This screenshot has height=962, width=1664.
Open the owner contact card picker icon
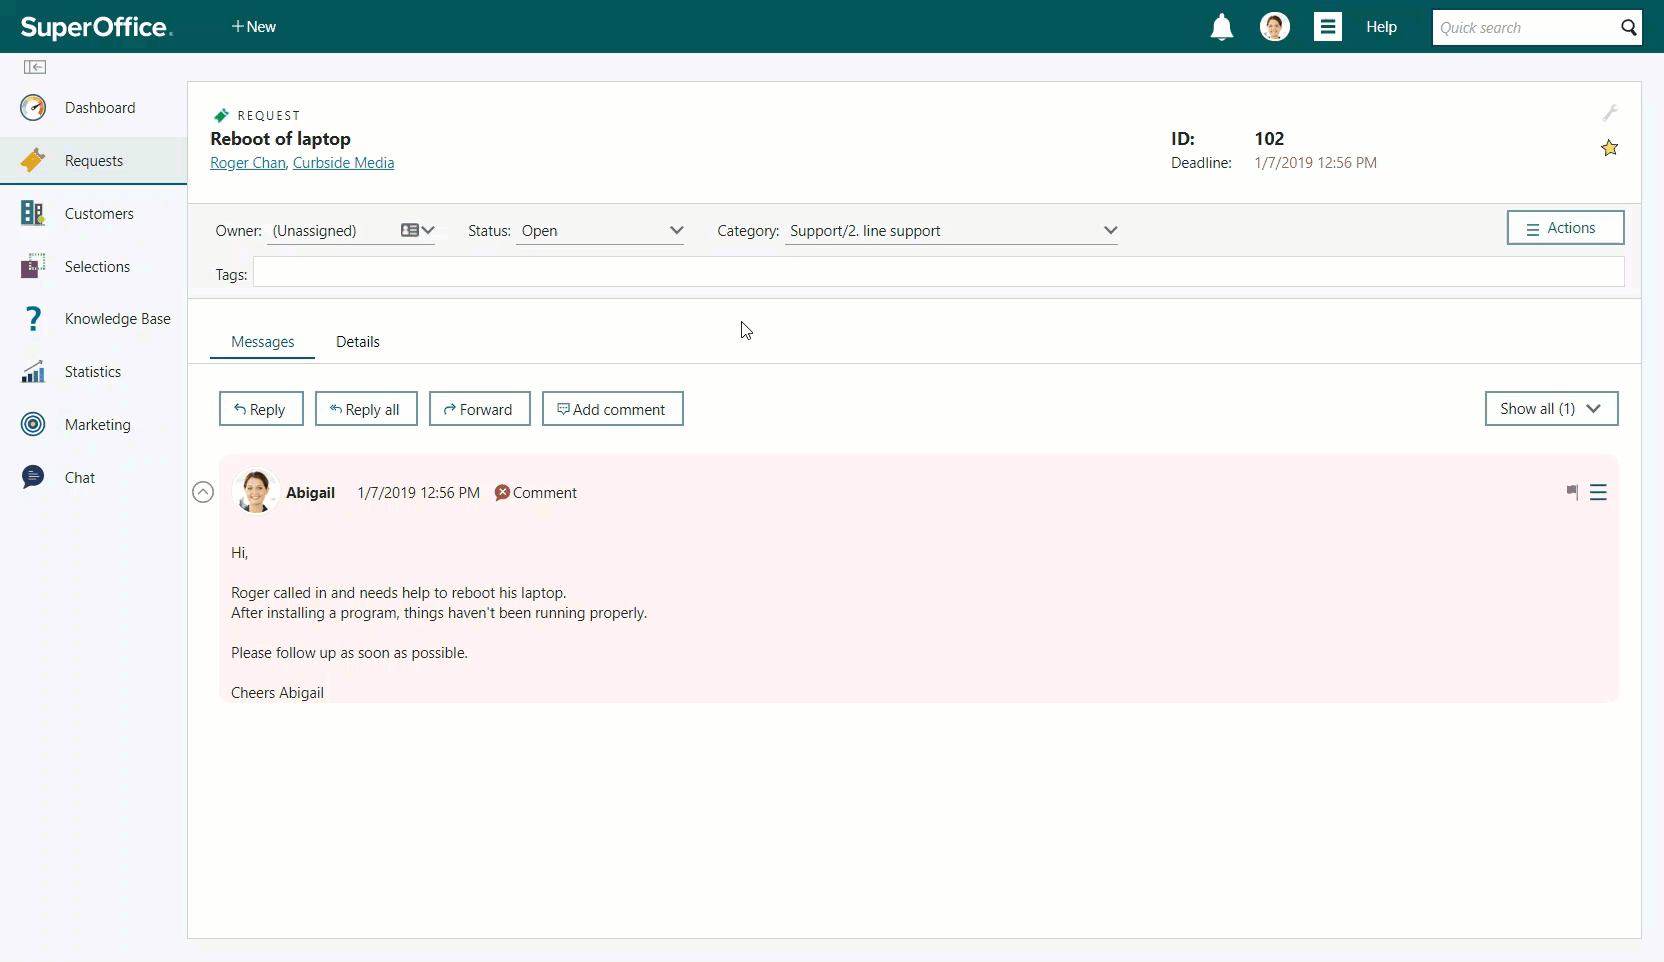[409, 230]
